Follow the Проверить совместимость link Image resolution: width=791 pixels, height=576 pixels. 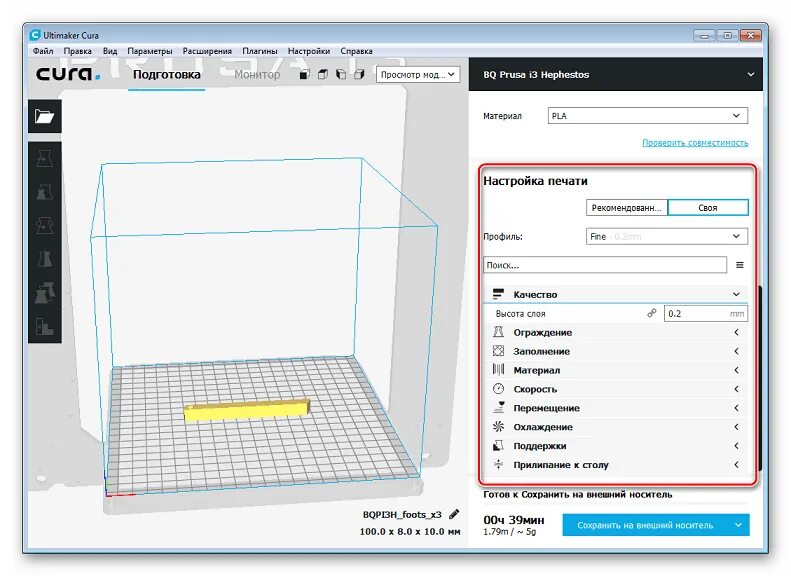[695, 143]
